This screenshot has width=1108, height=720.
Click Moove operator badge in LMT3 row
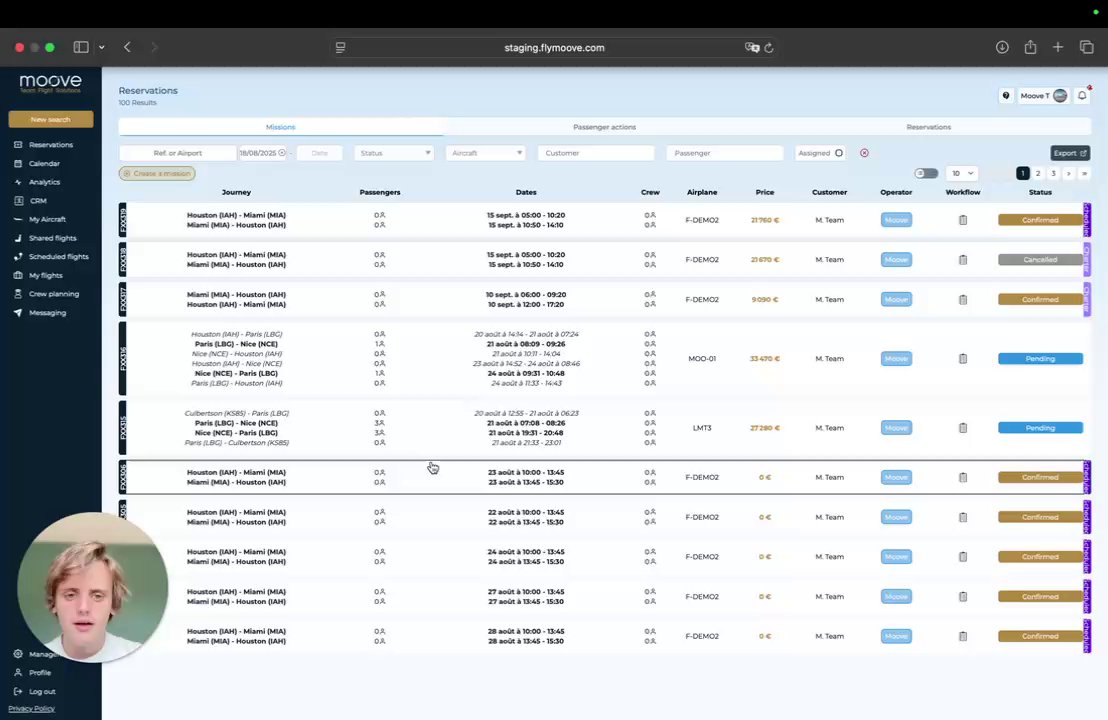coord(896,428)
